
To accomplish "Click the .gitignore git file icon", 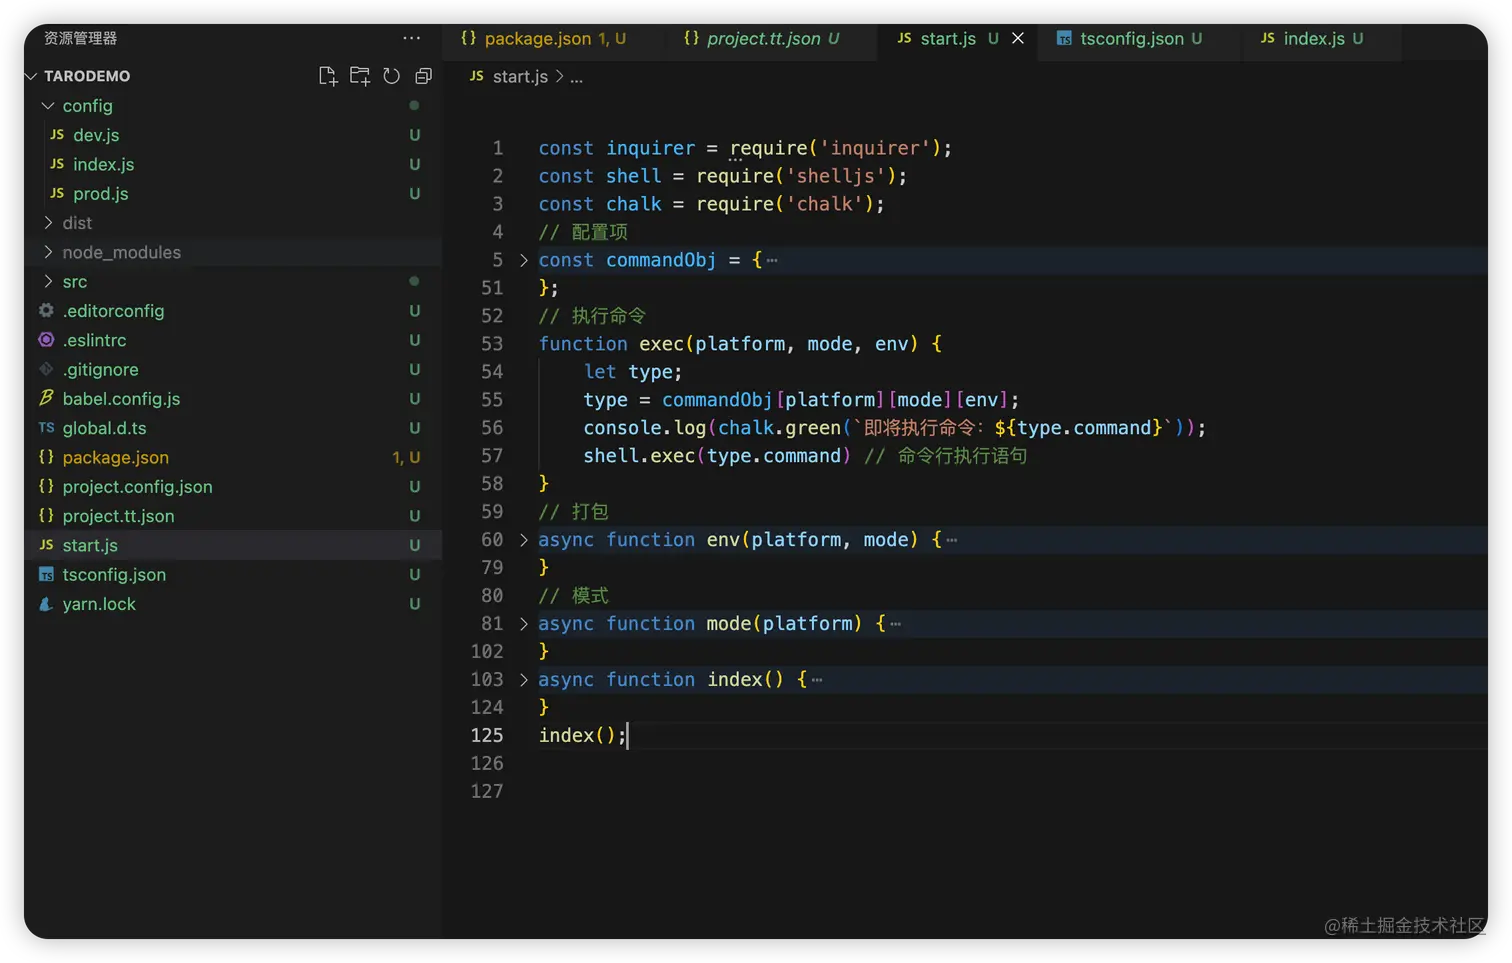I will [x=46, y=369].
